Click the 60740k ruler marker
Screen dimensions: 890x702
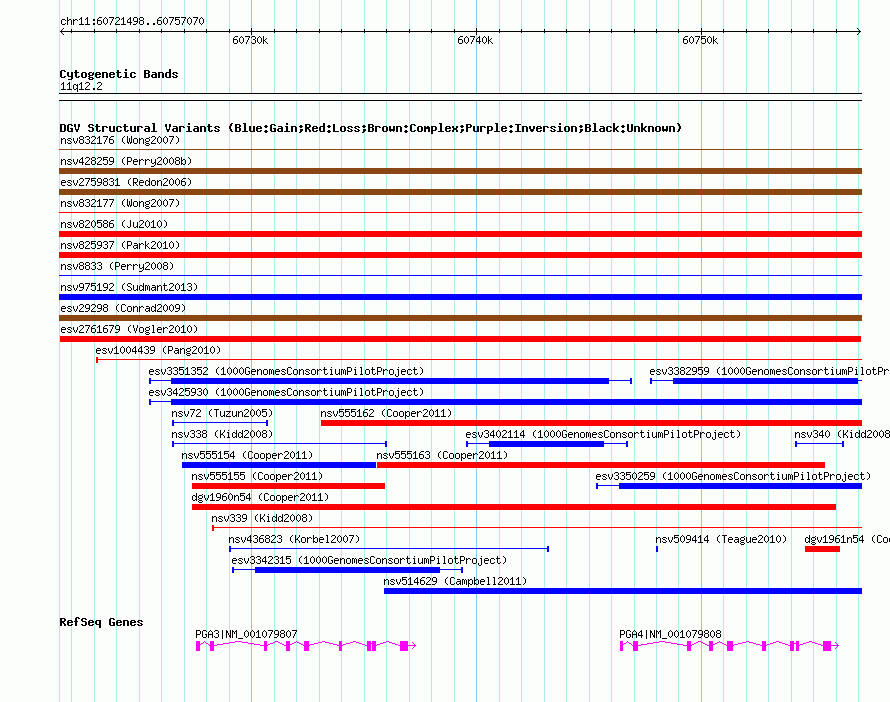(475, 40)
